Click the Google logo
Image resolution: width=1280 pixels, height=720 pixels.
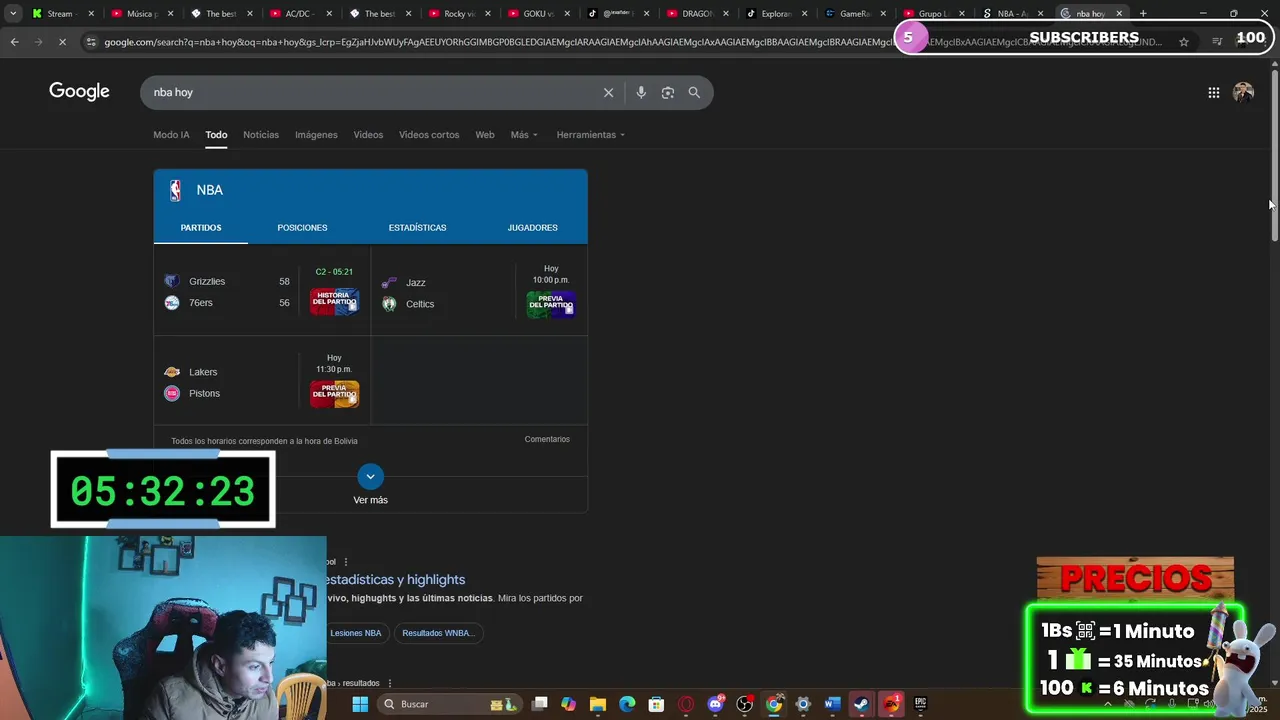(79, 92)
